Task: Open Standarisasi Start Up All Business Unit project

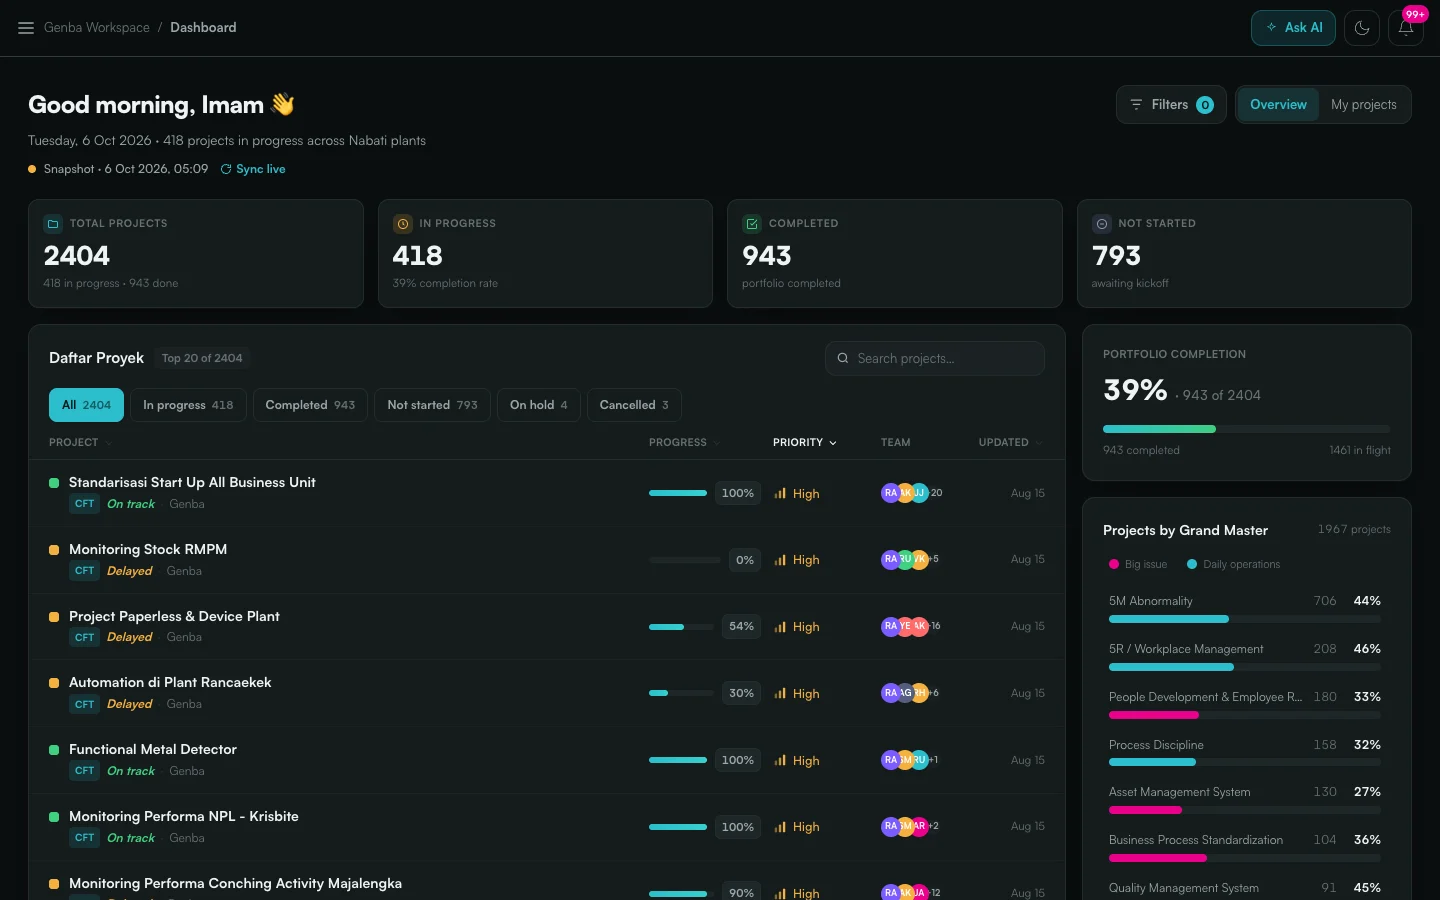Action: (192, 482)
